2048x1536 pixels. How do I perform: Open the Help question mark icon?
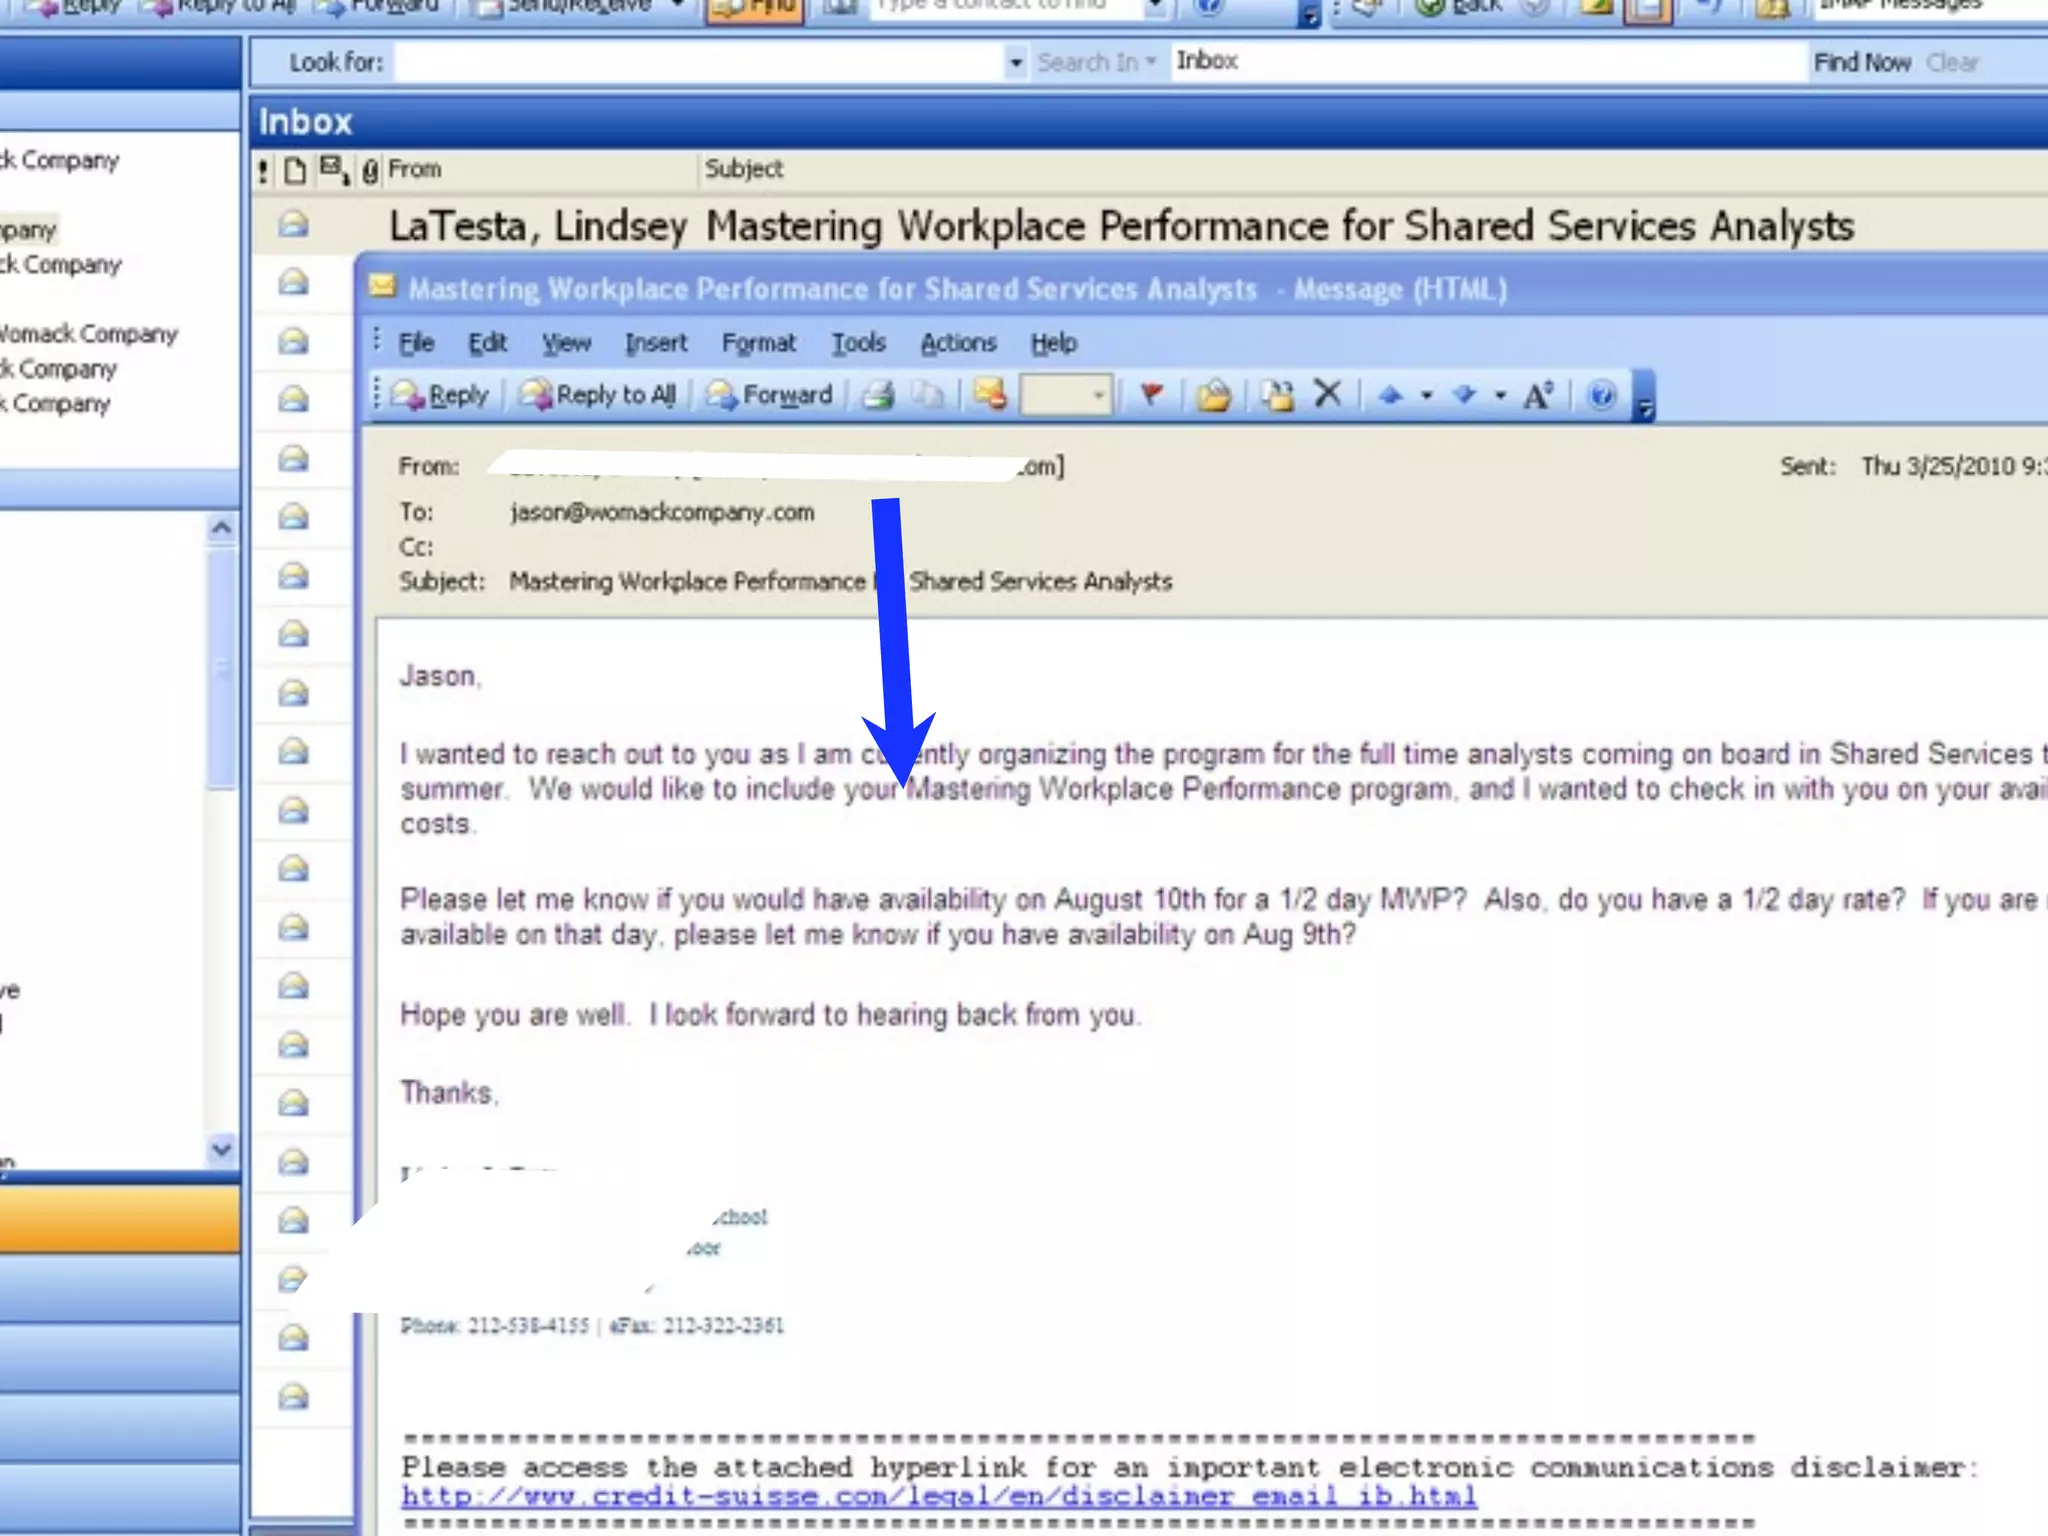(1601, 396)
